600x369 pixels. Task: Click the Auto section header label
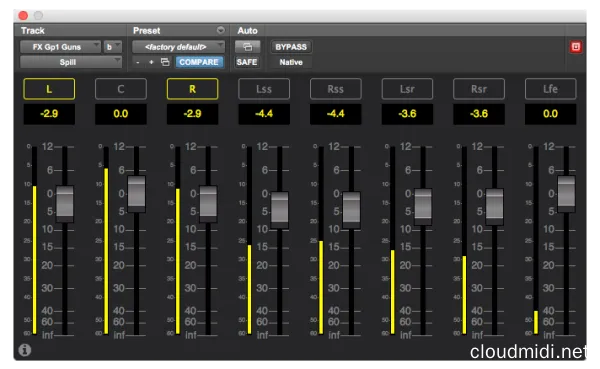[247, 31]
